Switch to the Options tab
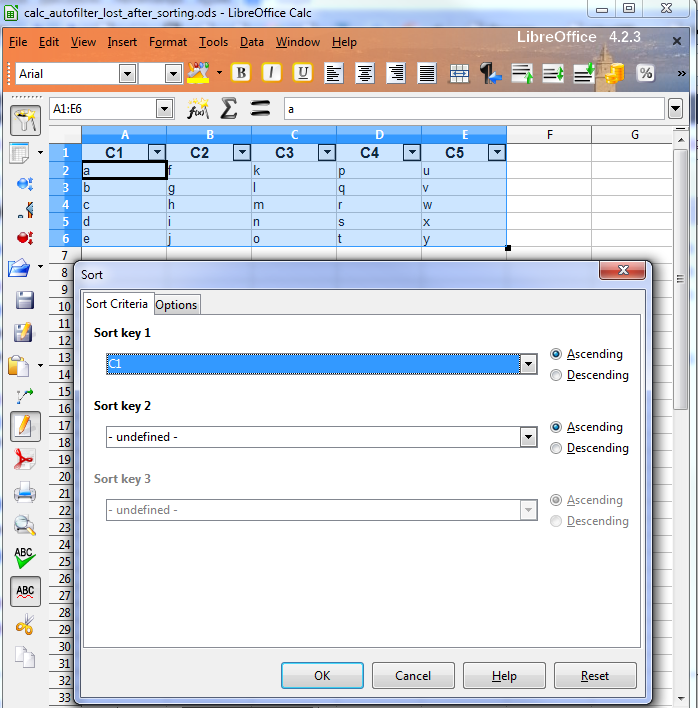The image size is (698, 708). pyautogui.click(x=176, y=305)
